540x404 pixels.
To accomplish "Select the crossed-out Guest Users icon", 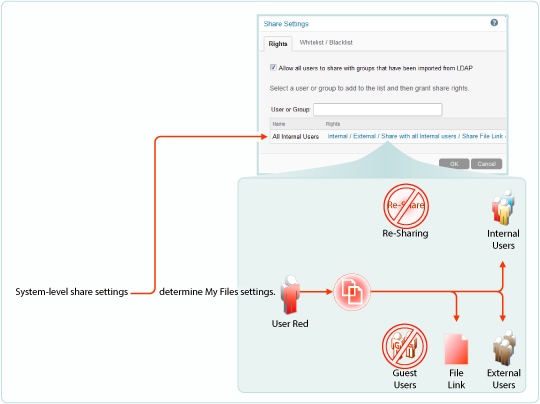I will pos(404,345).
